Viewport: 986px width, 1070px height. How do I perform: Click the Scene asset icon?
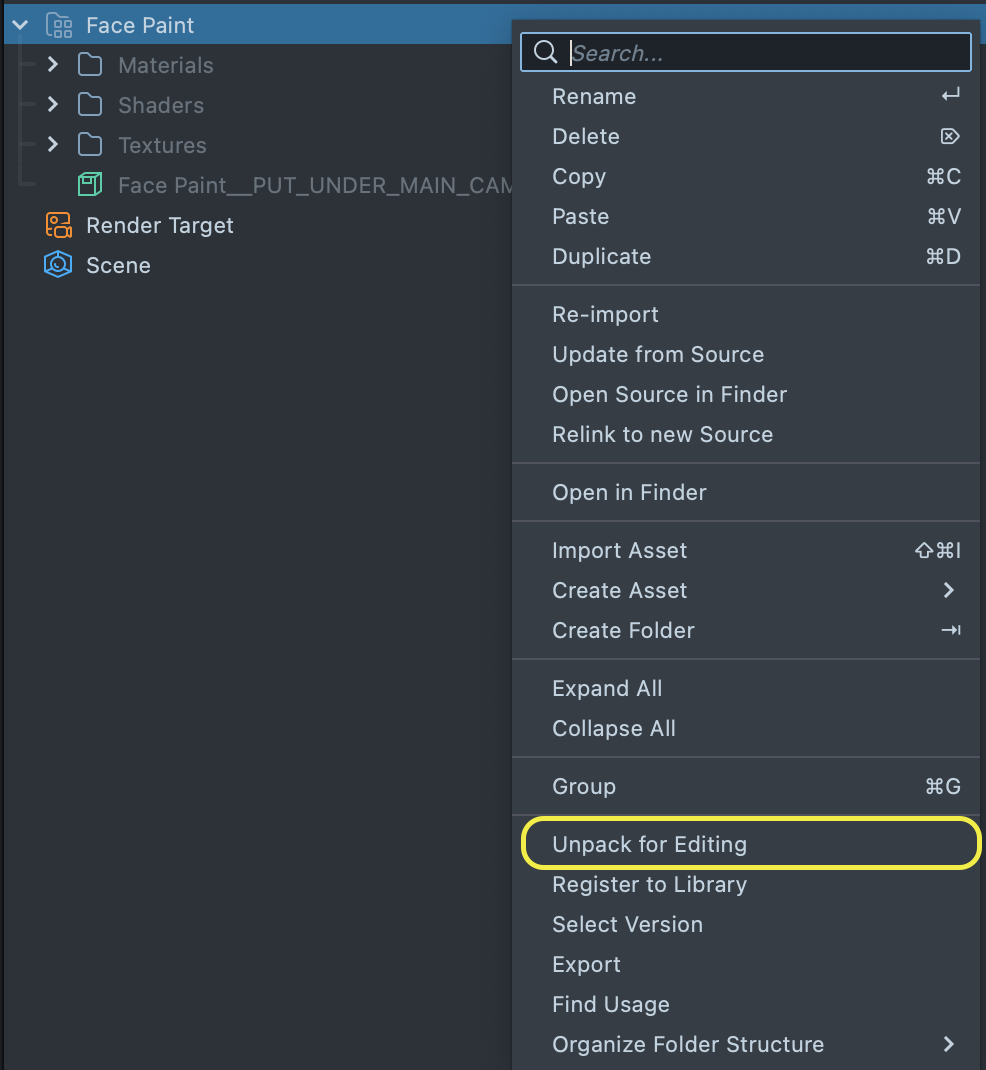tap(59, 265)
